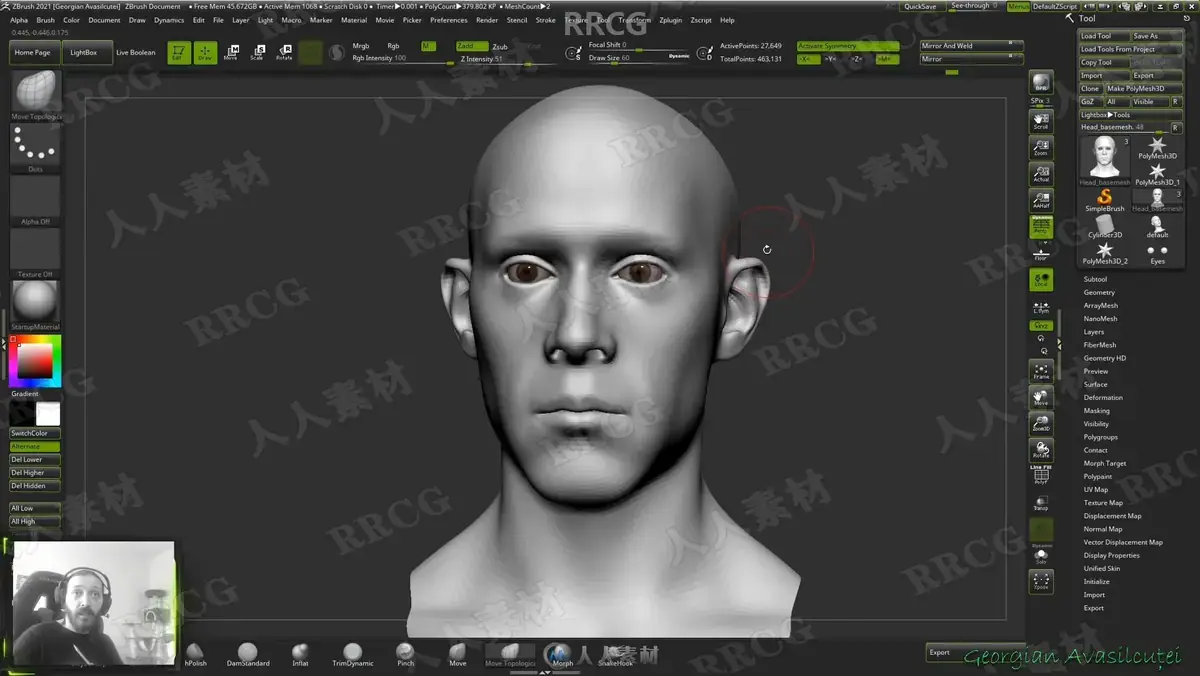Viewport: 1200px width, 676px height.
Task: Toggle Live Boolean
Action: click(136, 52)
